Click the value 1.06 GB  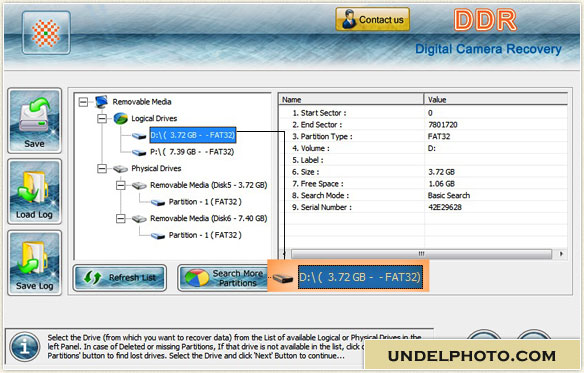point(441,184)
